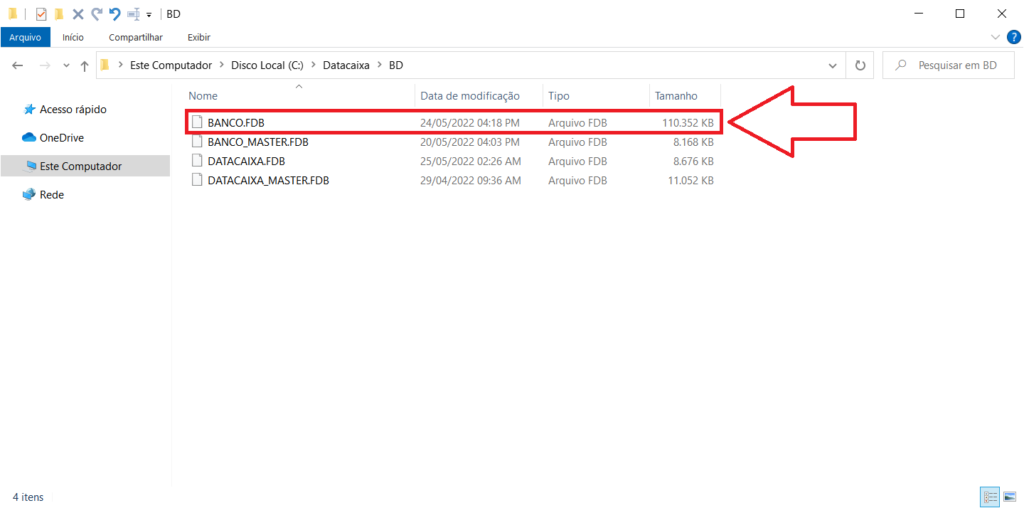Click the Undo arrow in quick access toolbar
This screenshot has height=508, width=1024.
point(114,14)
